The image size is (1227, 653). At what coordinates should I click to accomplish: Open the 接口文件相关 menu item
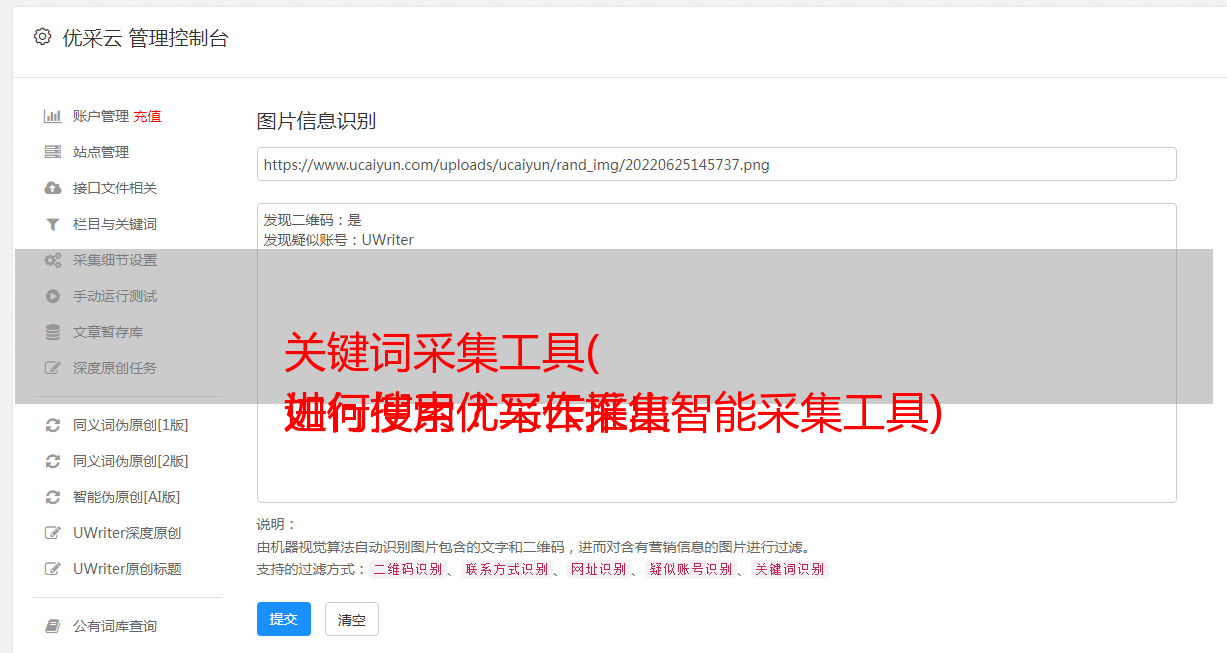pyautogui.click(x=115, y=188)
